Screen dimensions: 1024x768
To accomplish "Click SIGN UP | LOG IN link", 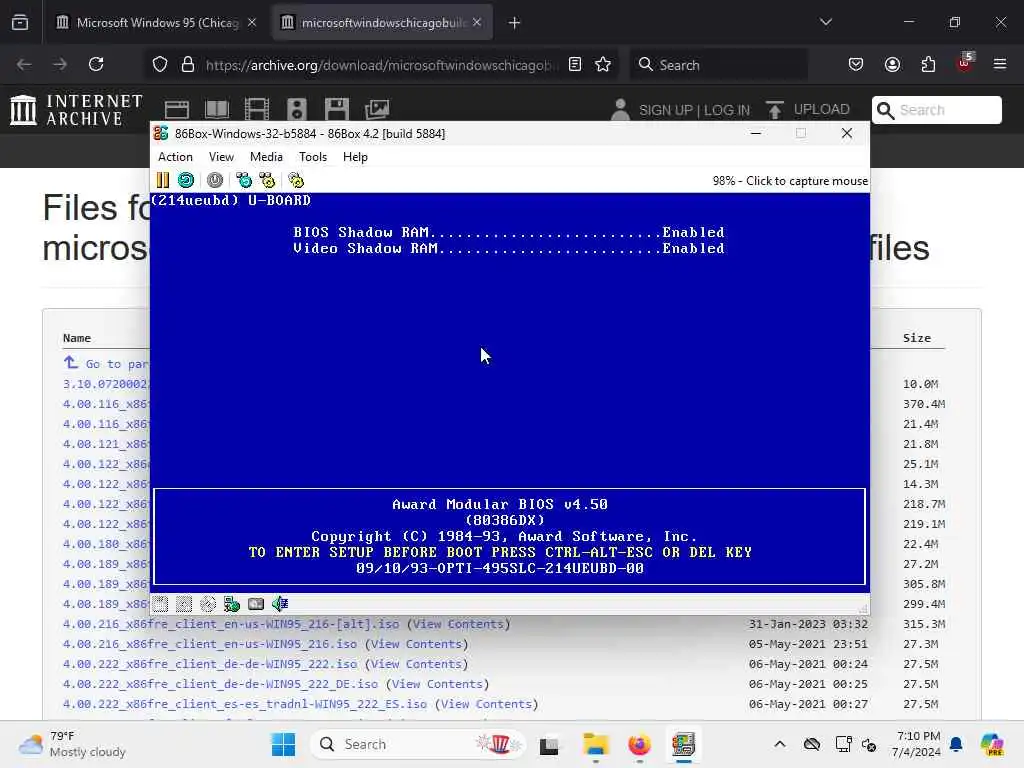I will pos(694,110).
